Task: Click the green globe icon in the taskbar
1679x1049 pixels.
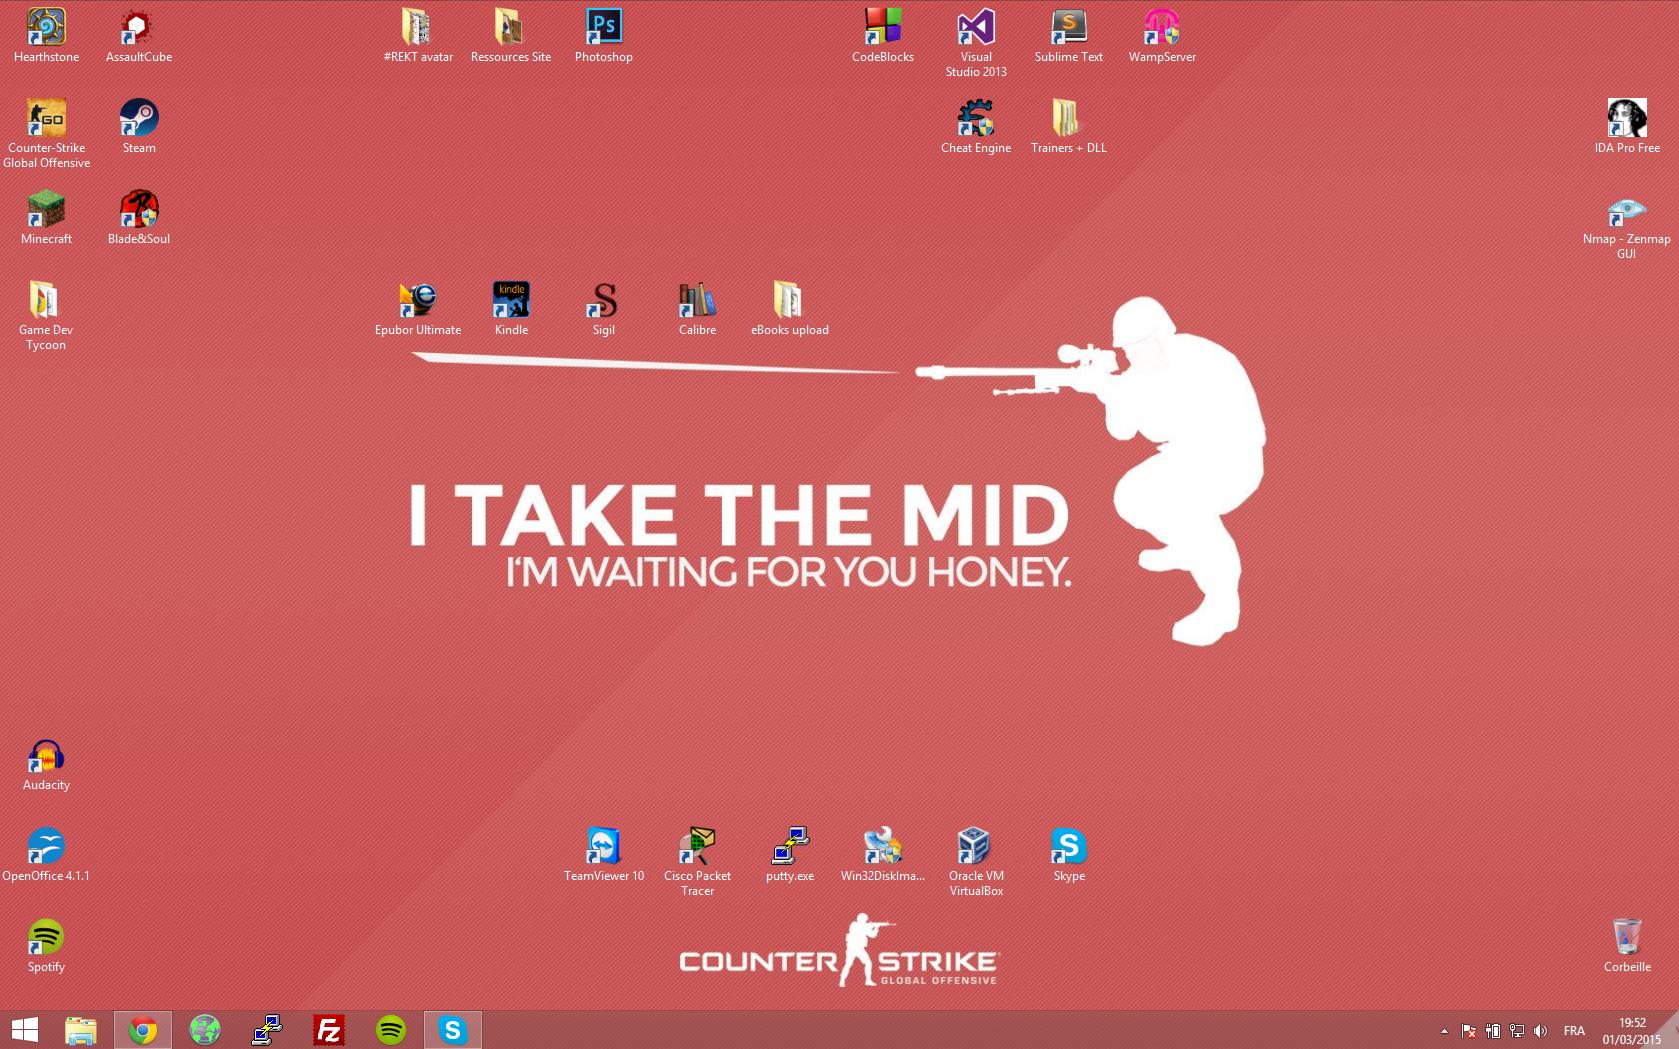Action: tap(205, 1030)
